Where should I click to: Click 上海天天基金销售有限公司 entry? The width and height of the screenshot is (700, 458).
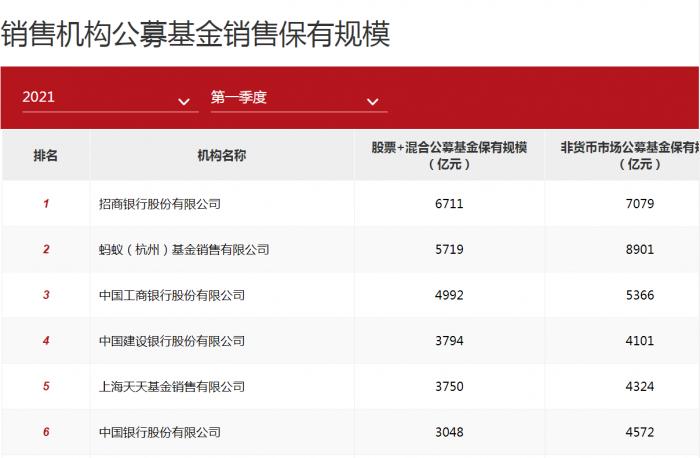[172, 387]
